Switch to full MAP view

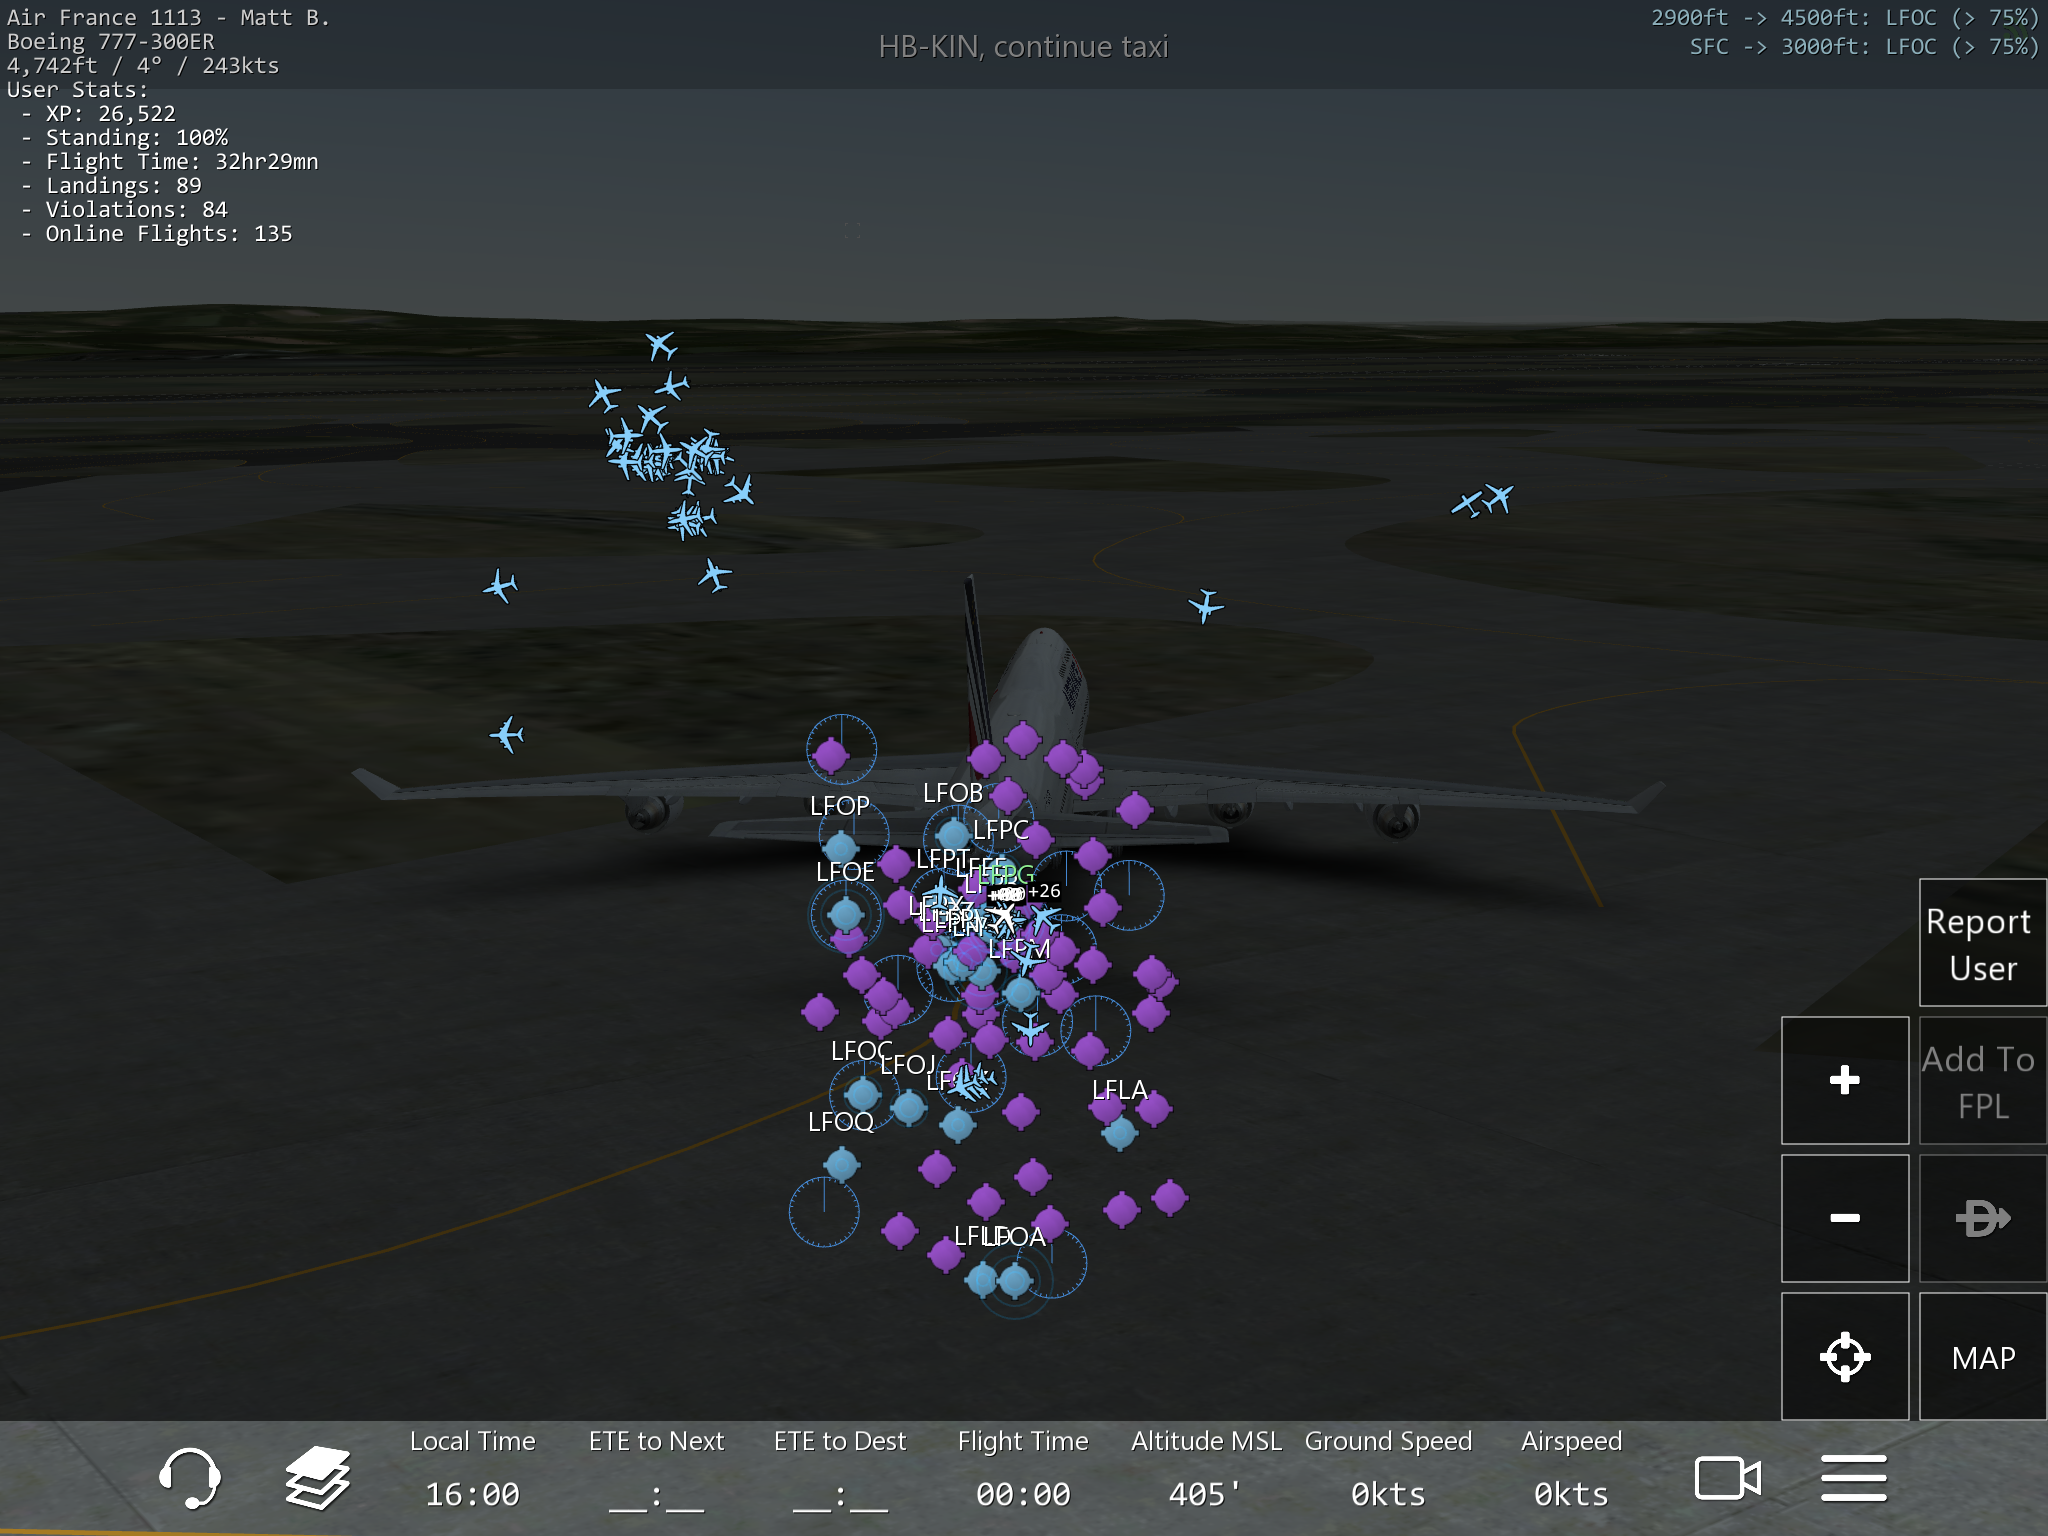click(x=1982, y=1356)
